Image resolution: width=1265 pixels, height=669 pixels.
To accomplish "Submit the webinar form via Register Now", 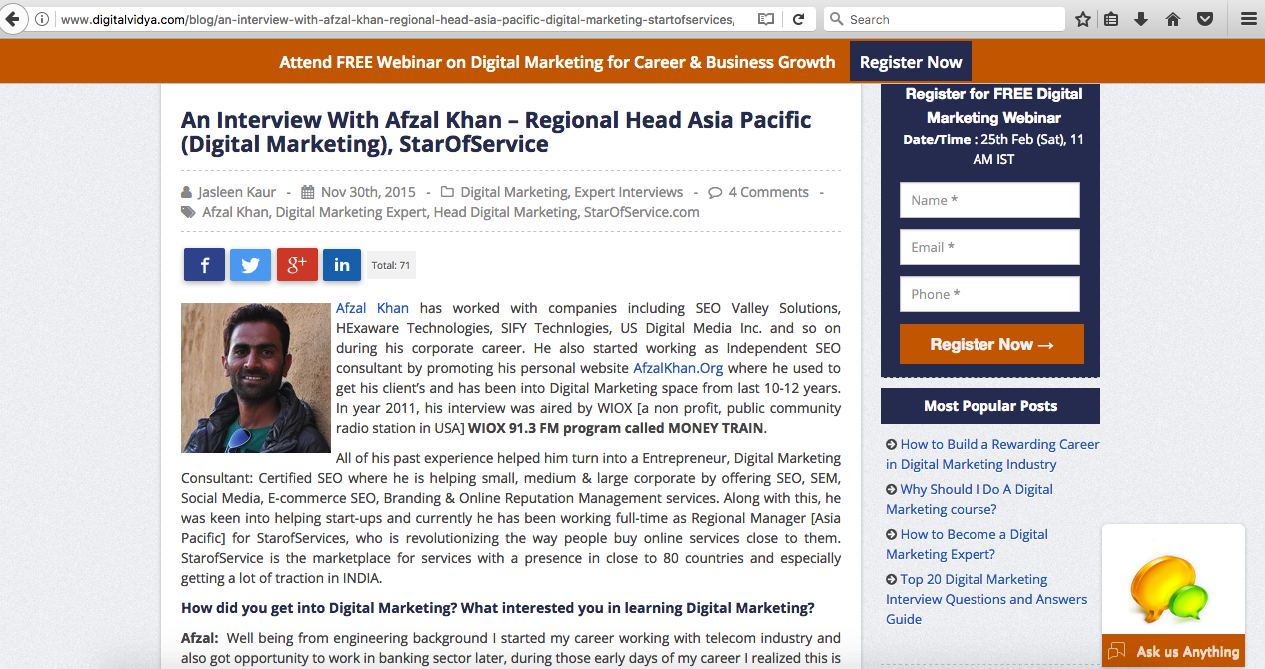I will [x=991, y=343].
